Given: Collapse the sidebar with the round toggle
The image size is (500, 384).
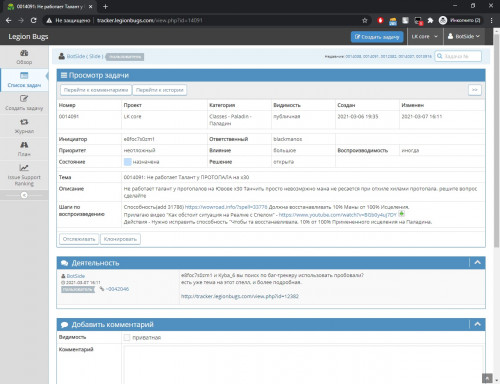Looking at the screenshot, I should pos(24,195).
